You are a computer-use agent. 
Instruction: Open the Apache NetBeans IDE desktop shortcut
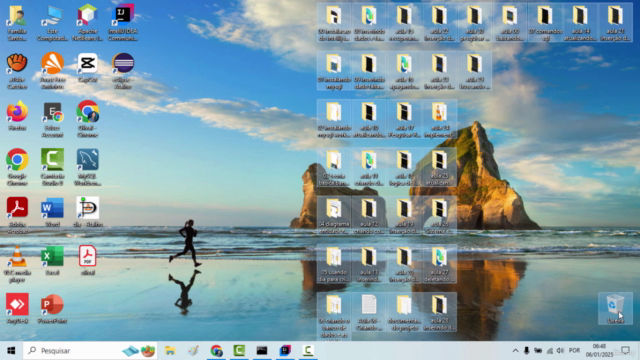pyautogui.click(x=87, y=23)
